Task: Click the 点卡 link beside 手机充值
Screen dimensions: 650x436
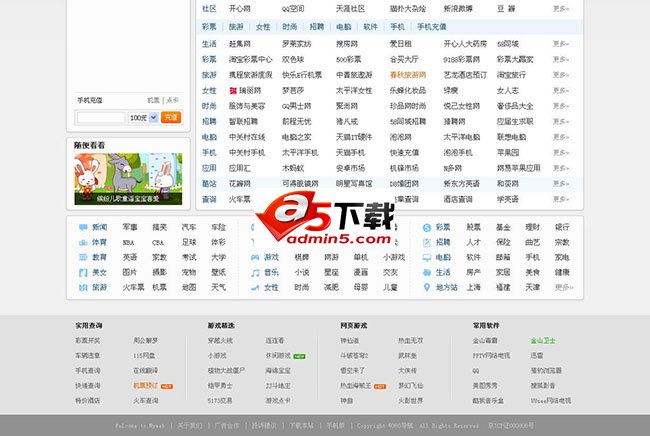Action: tap(172, 100)
